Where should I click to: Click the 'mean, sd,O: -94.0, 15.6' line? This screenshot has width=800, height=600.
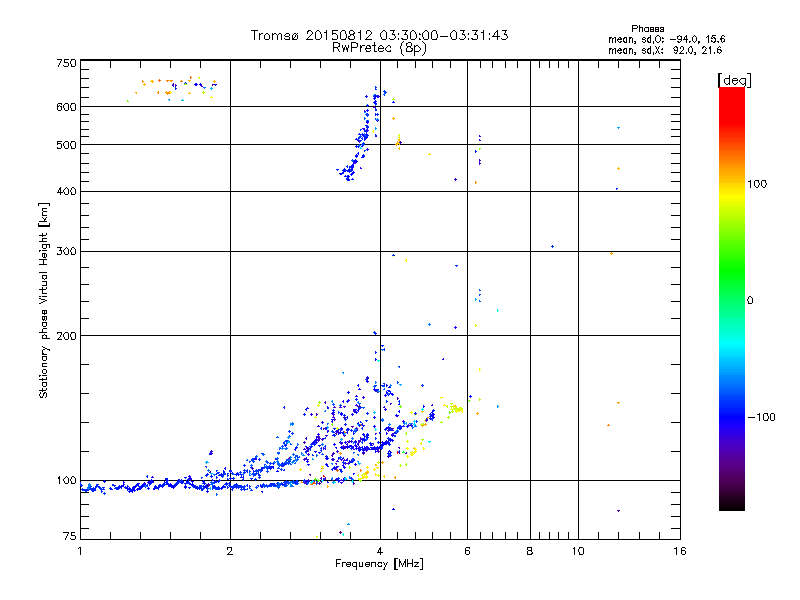click(666, 39)
